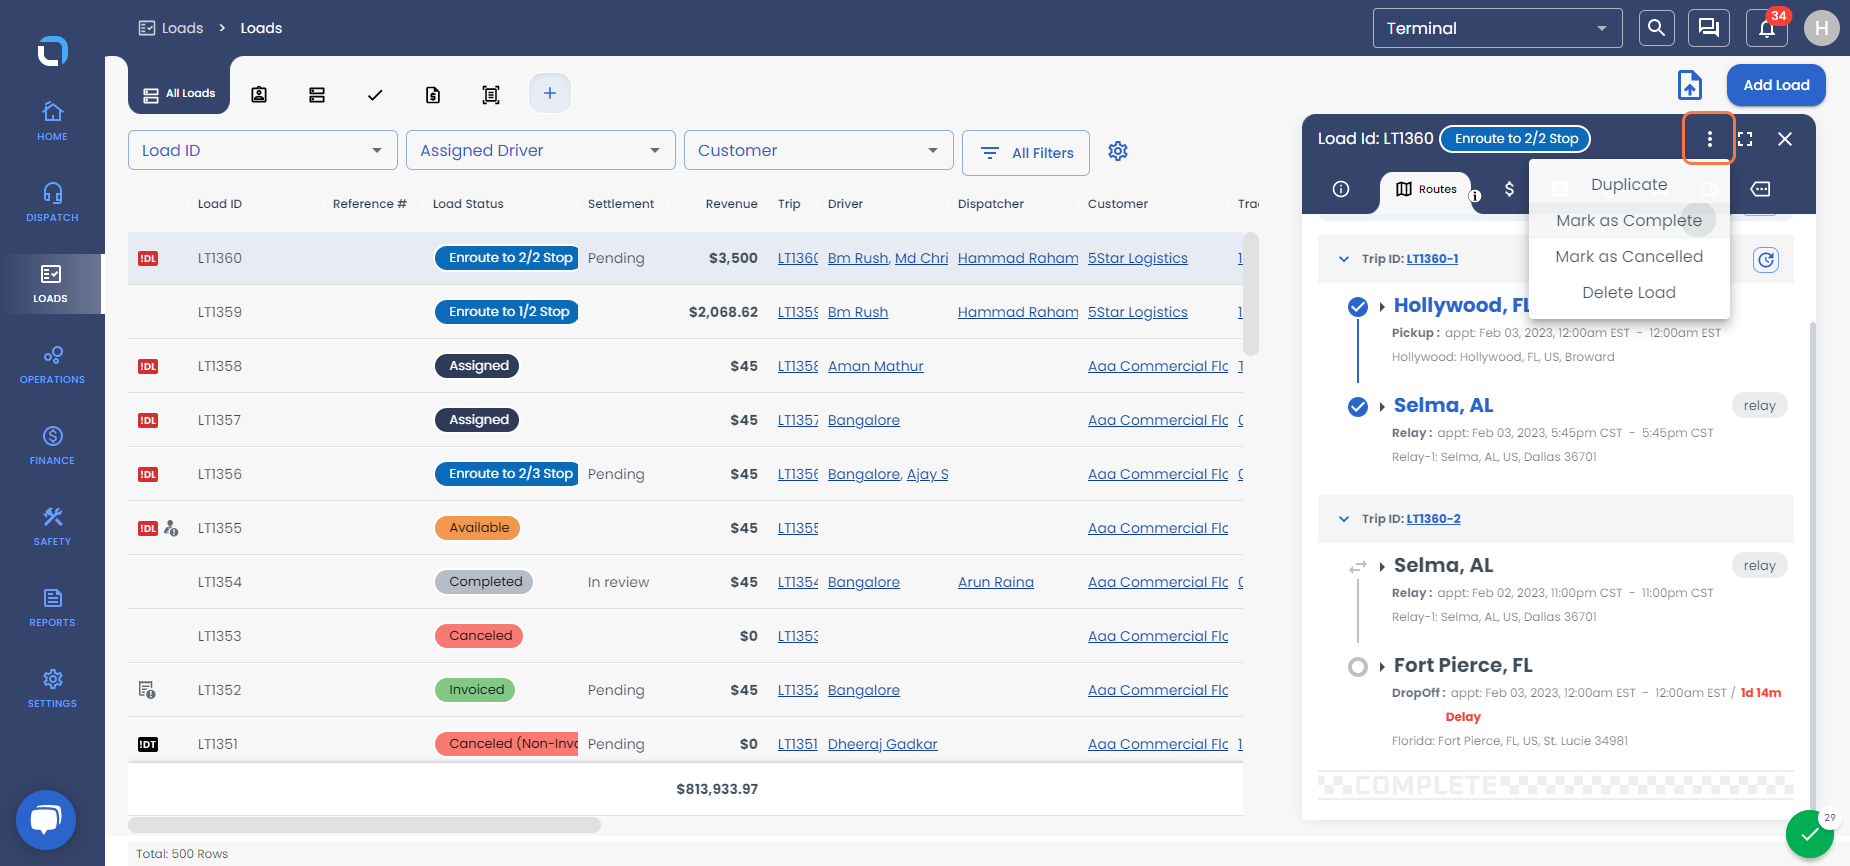This screenshot has height=866, width=1850.
Task: Choose Mark as Cancelled menu option
Action: [x=1629, y=257]
